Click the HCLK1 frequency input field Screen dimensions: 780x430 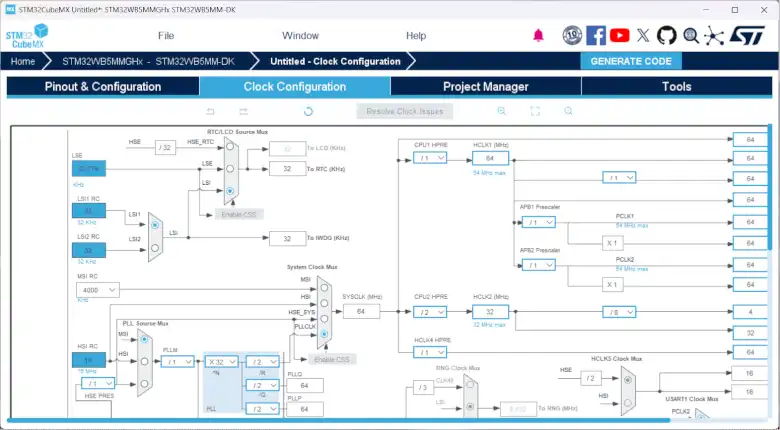[x=490, y=158]
